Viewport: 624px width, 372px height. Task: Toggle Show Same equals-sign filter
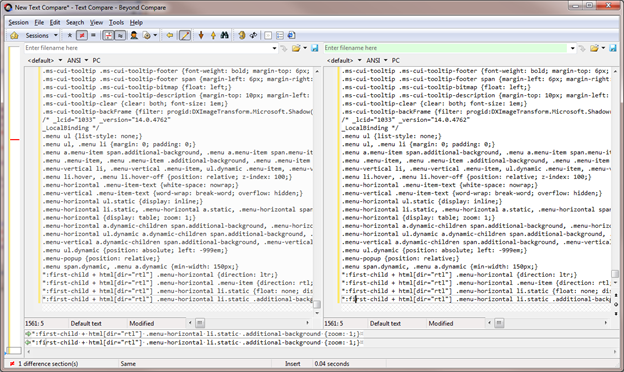[94, 35]
